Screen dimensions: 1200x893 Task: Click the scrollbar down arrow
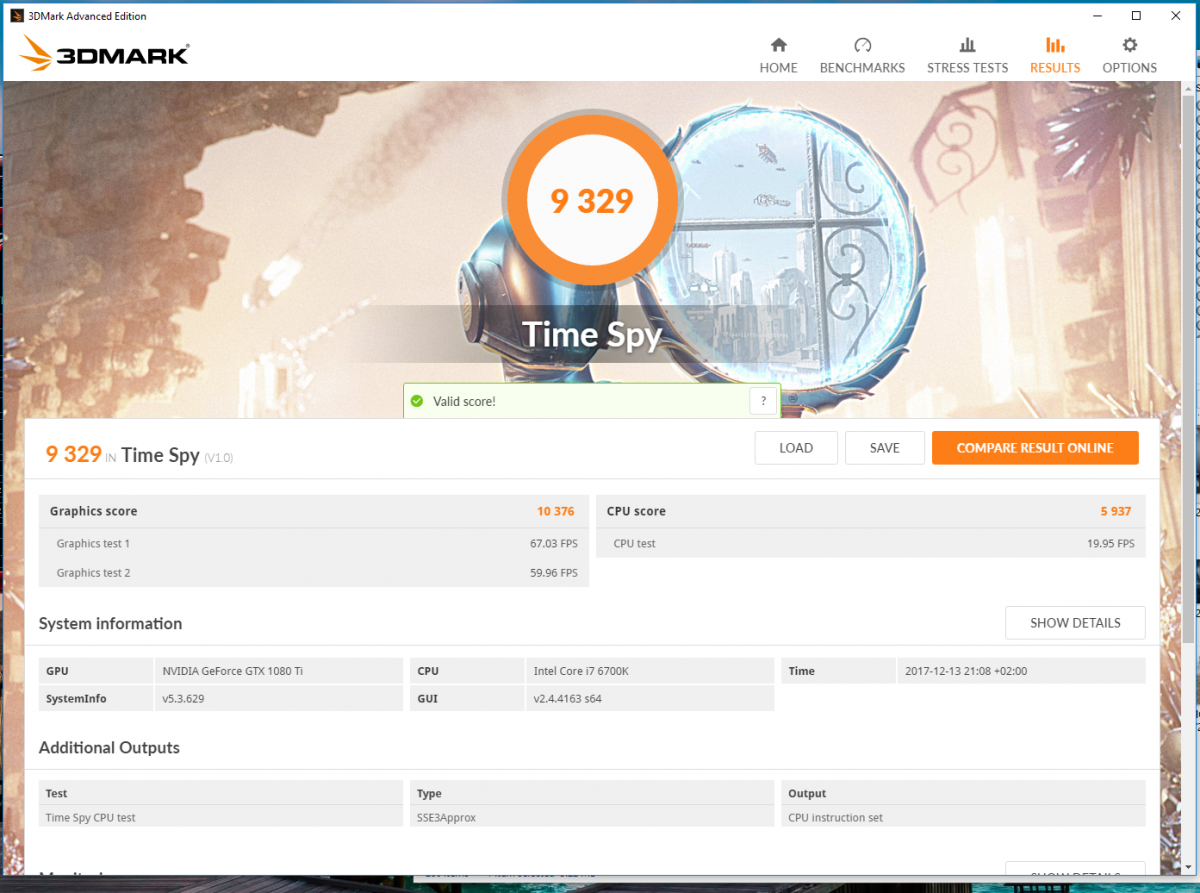(1188, 866)
